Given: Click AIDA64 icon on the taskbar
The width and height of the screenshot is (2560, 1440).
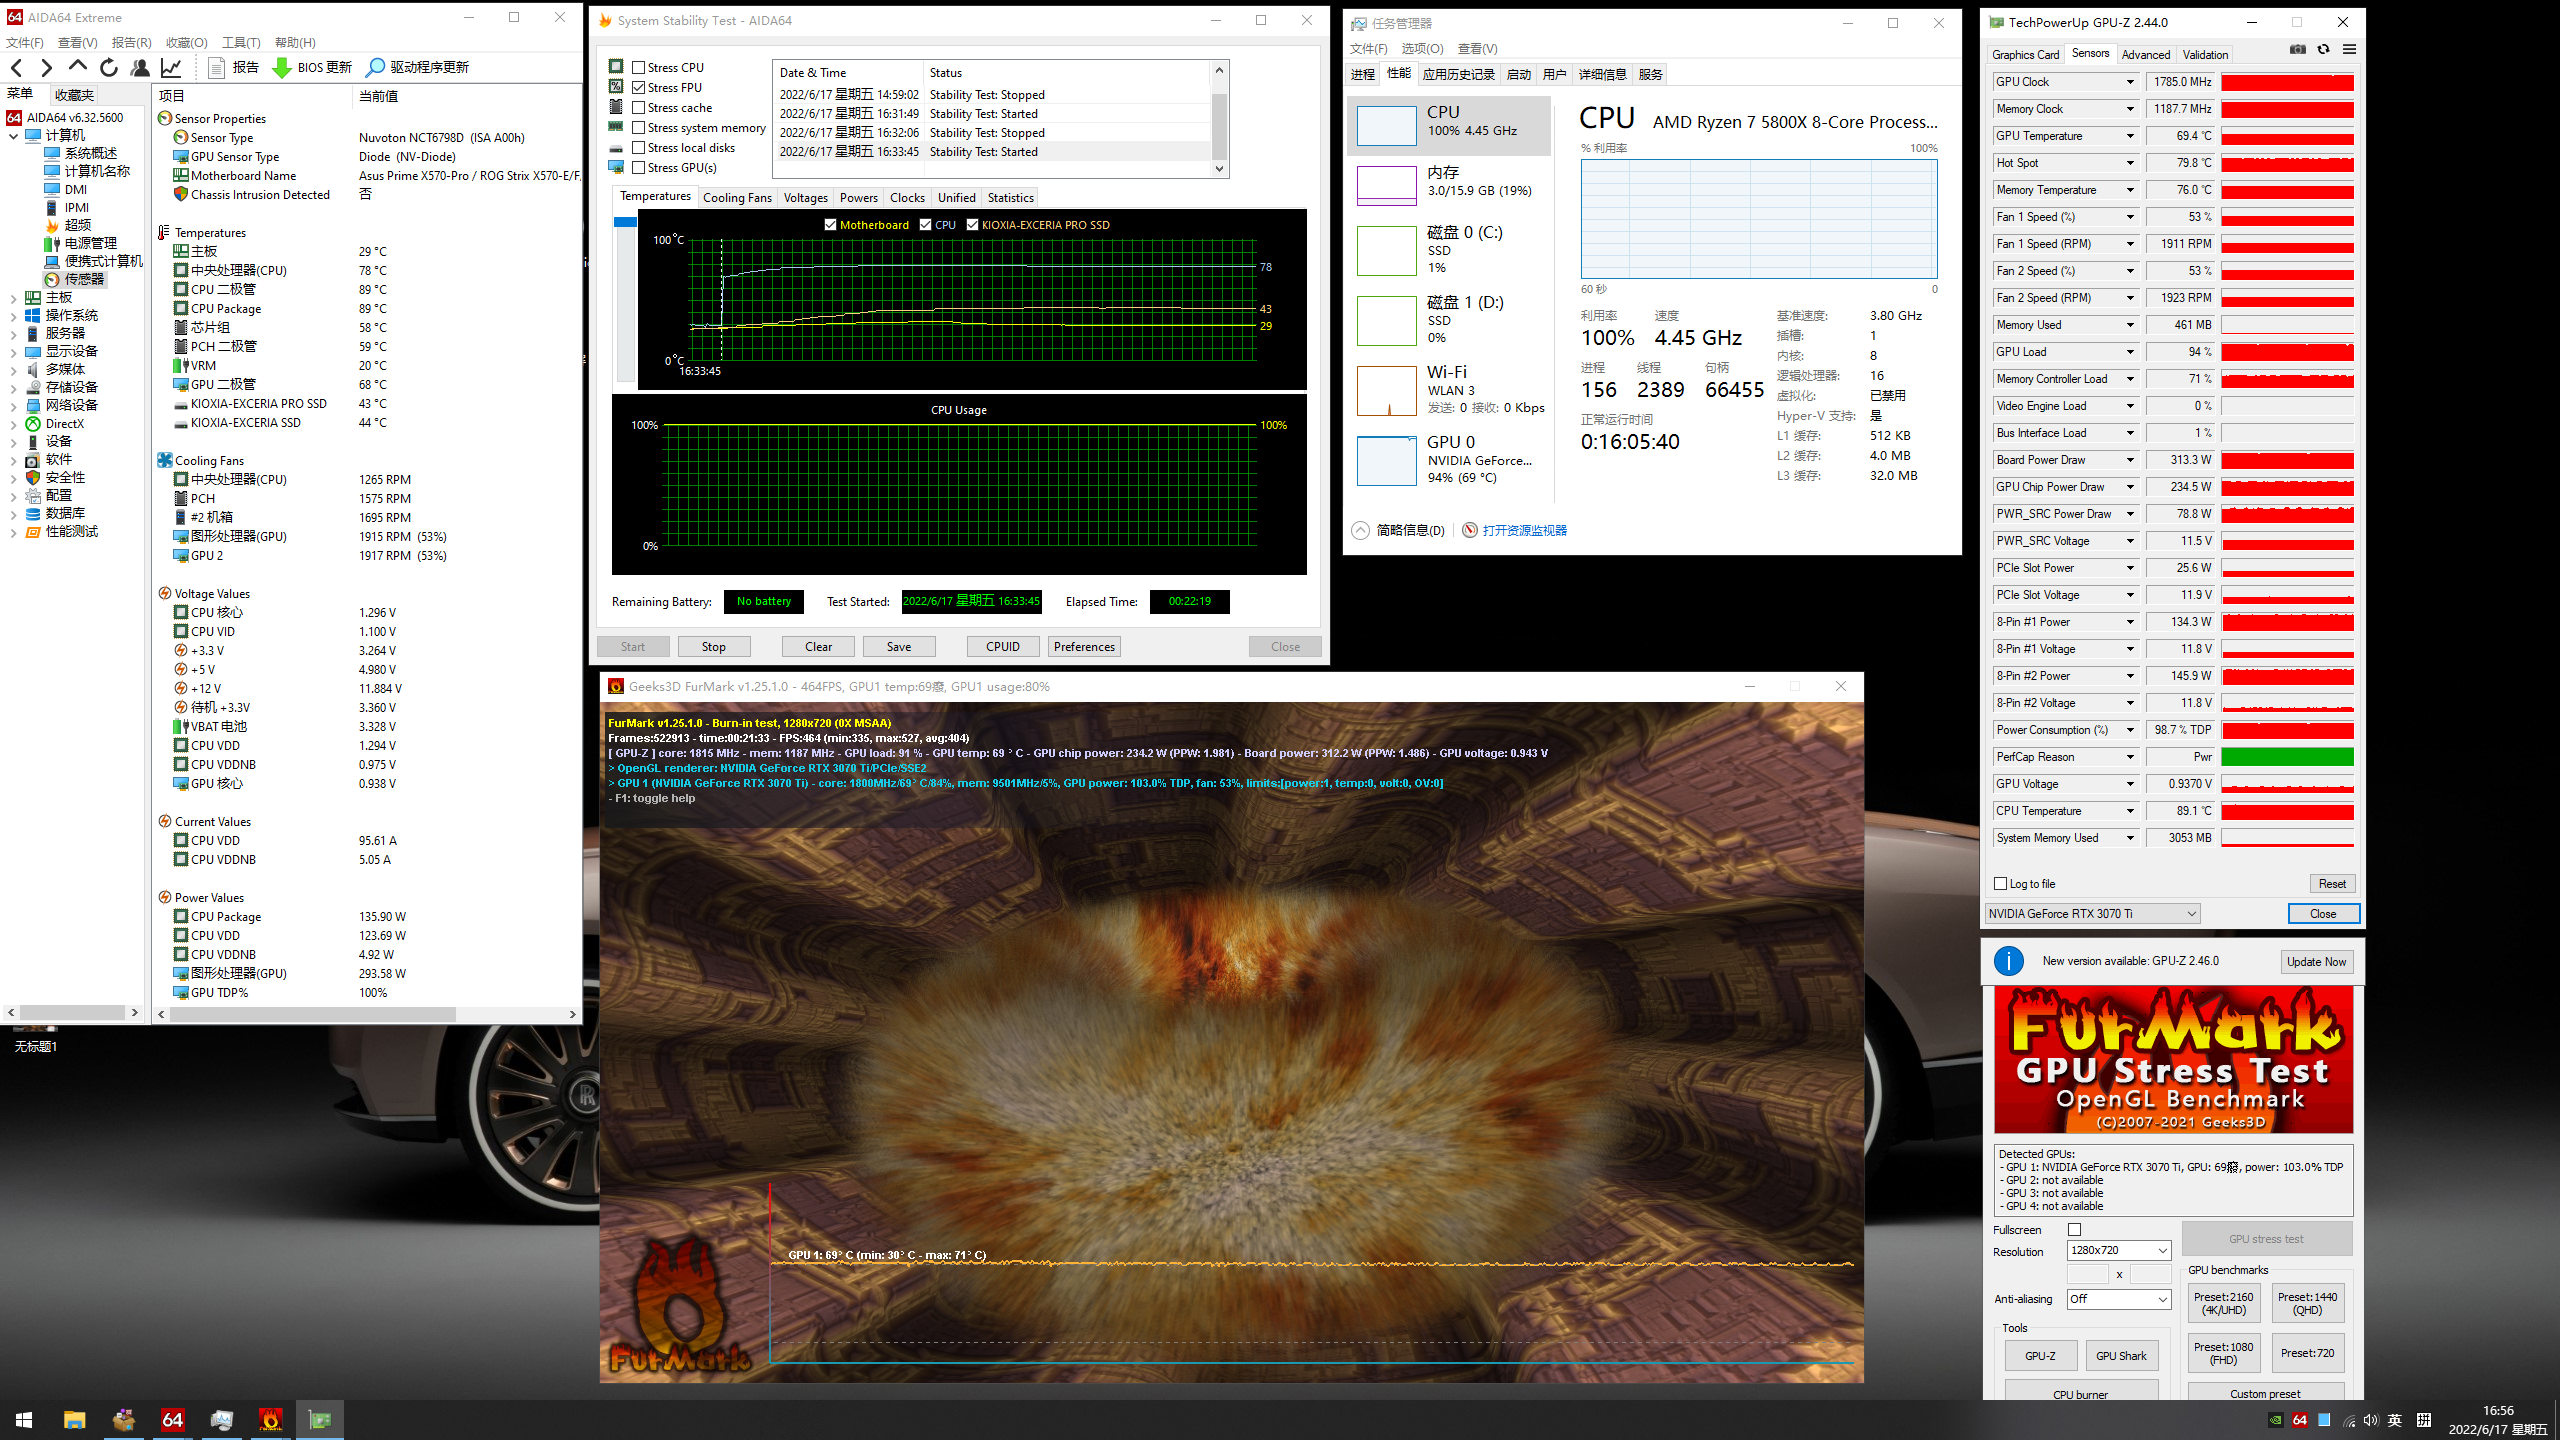Looking at the screenshot, I should point(172,1419).
